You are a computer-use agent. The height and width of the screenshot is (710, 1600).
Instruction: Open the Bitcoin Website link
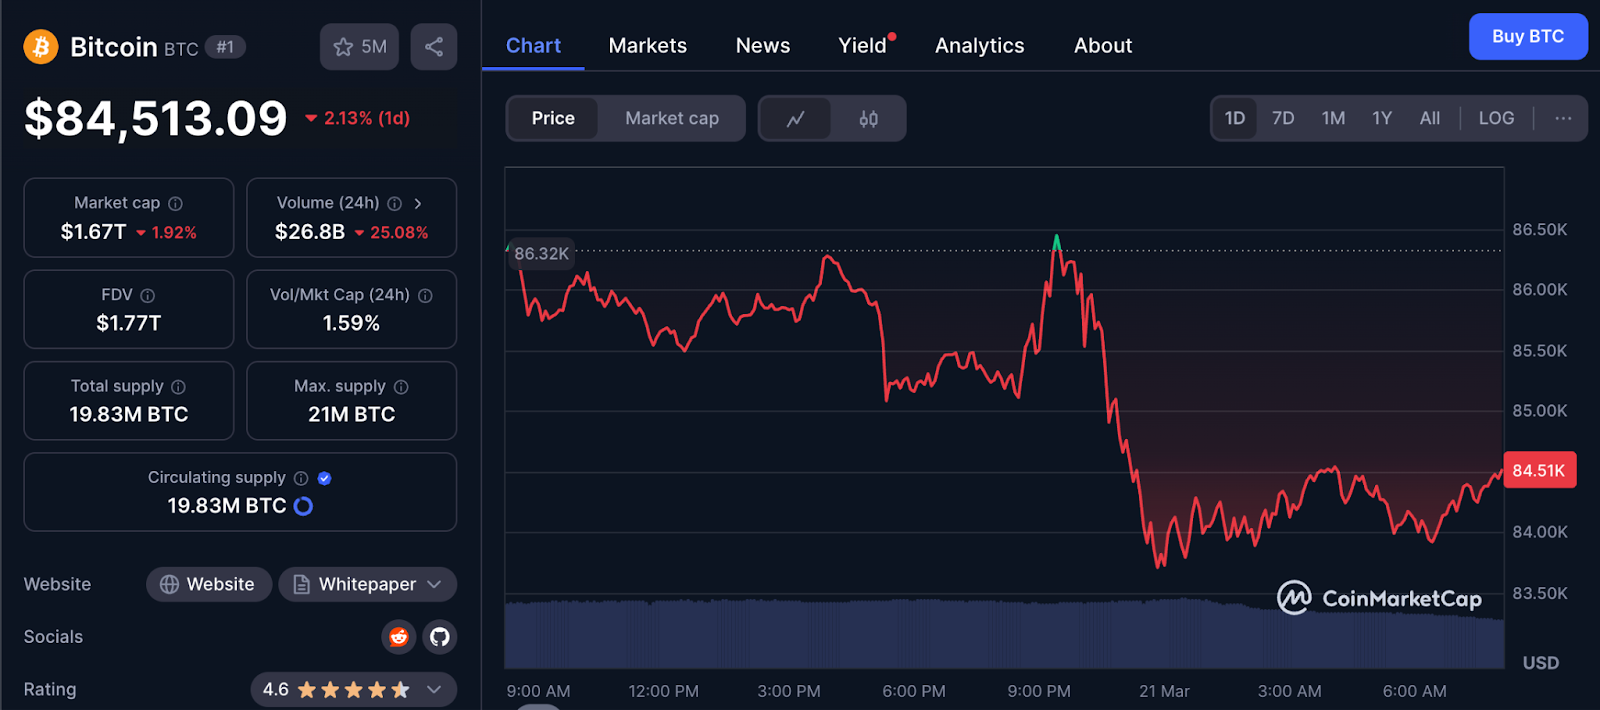coord(209,585)
